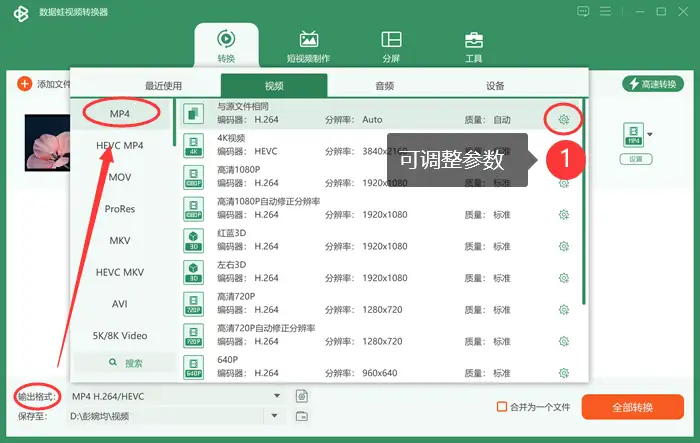
Task: Select the 高清1080P preset icon
Action: [193, 177]
